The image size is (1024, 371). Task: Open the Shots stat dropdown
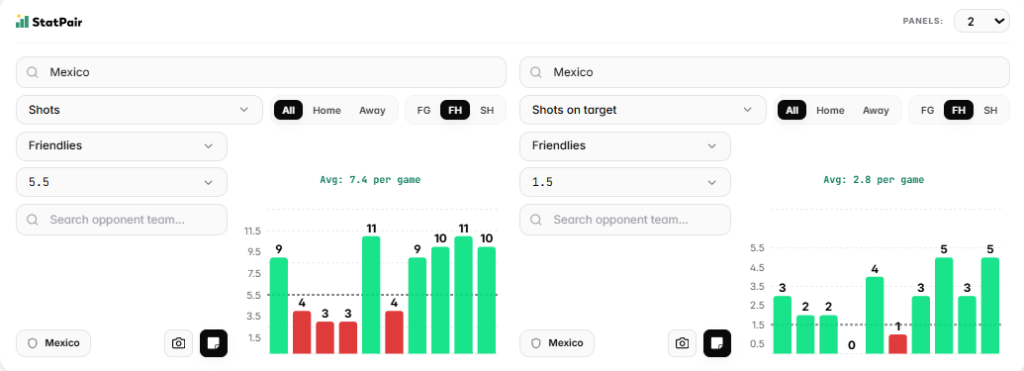click(x=139, y=110)
